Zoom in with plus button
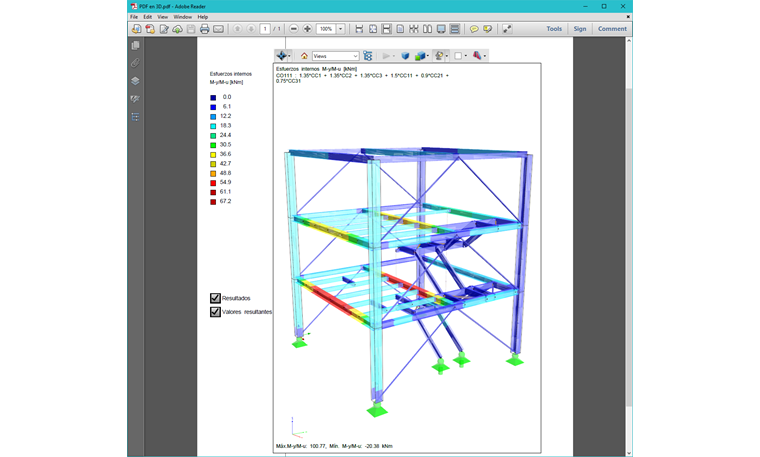Screen dimensions: 760x457 coord(307,29)
